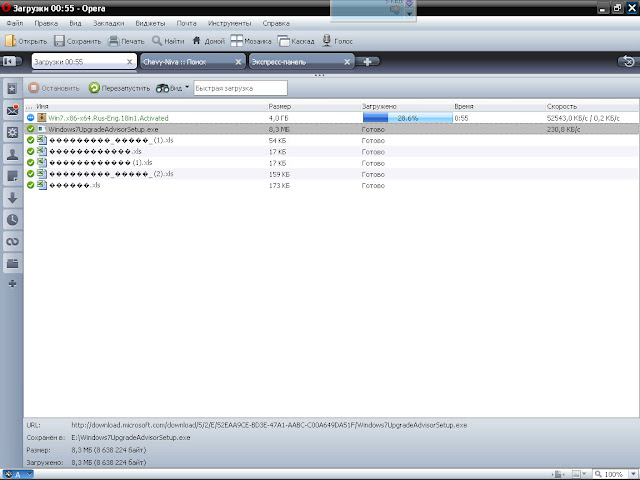Open the Вид menu in the menu bar

click(75, 23)
